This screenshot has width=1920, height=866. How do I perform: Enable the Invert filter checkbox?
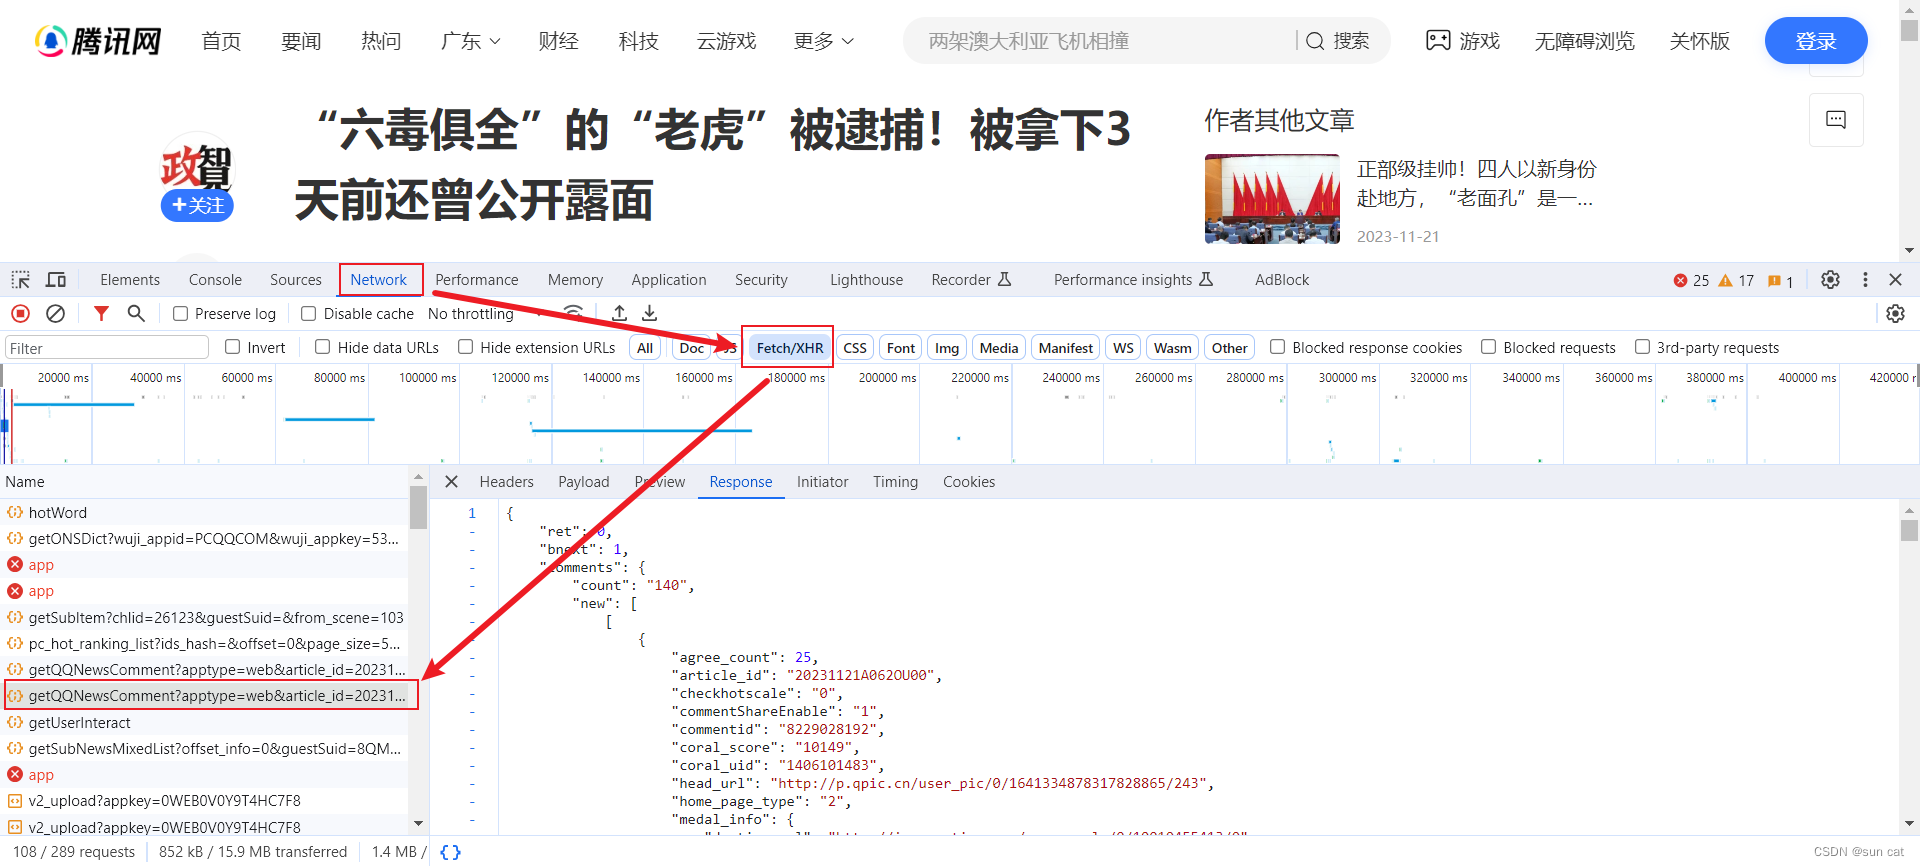(x=233, y=347)
